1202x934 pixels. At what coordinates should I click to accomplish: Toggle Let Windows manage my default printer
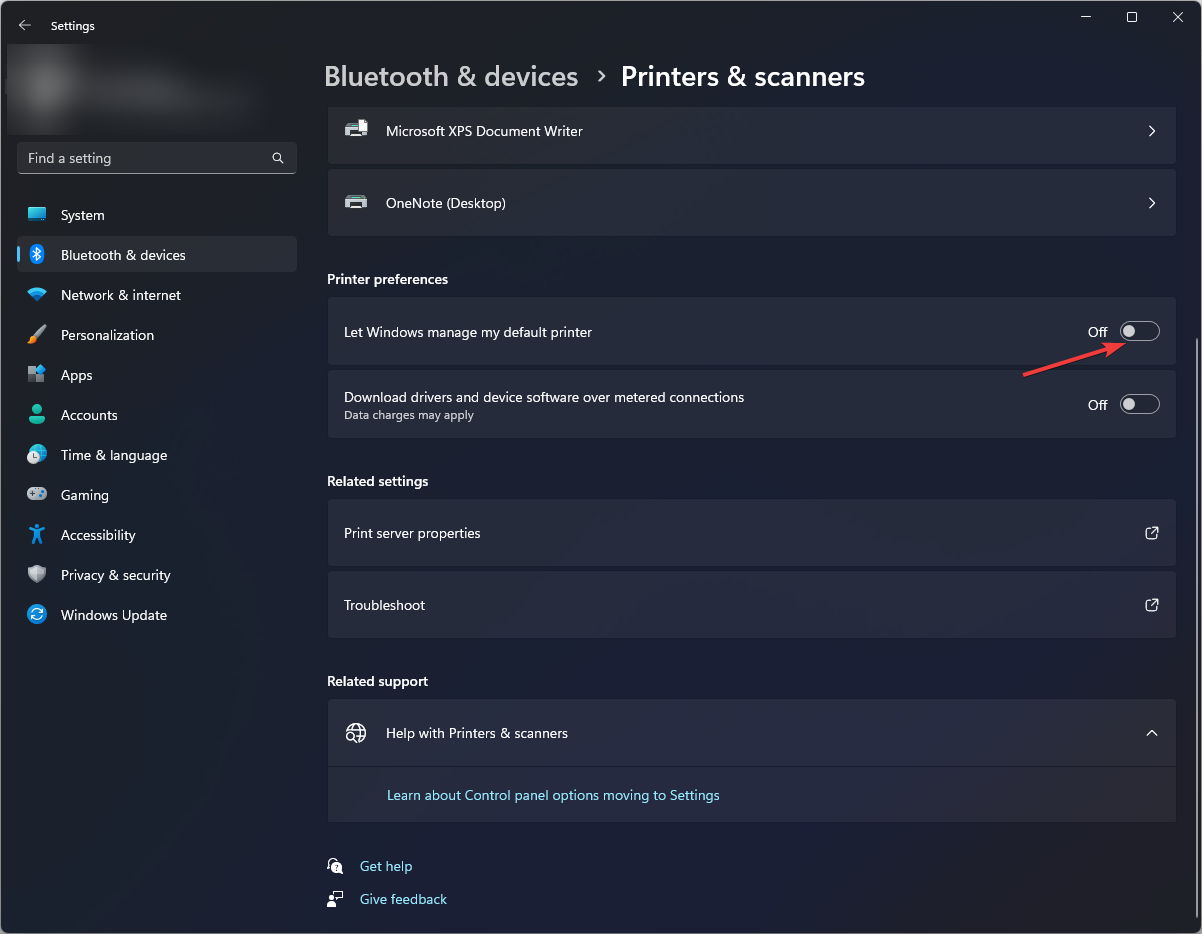point(1139,332)
